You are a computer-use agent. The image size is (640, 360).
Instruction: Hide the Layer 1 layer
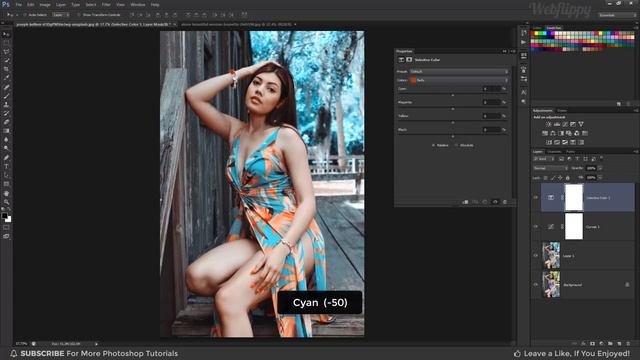(x=536, y=256)
